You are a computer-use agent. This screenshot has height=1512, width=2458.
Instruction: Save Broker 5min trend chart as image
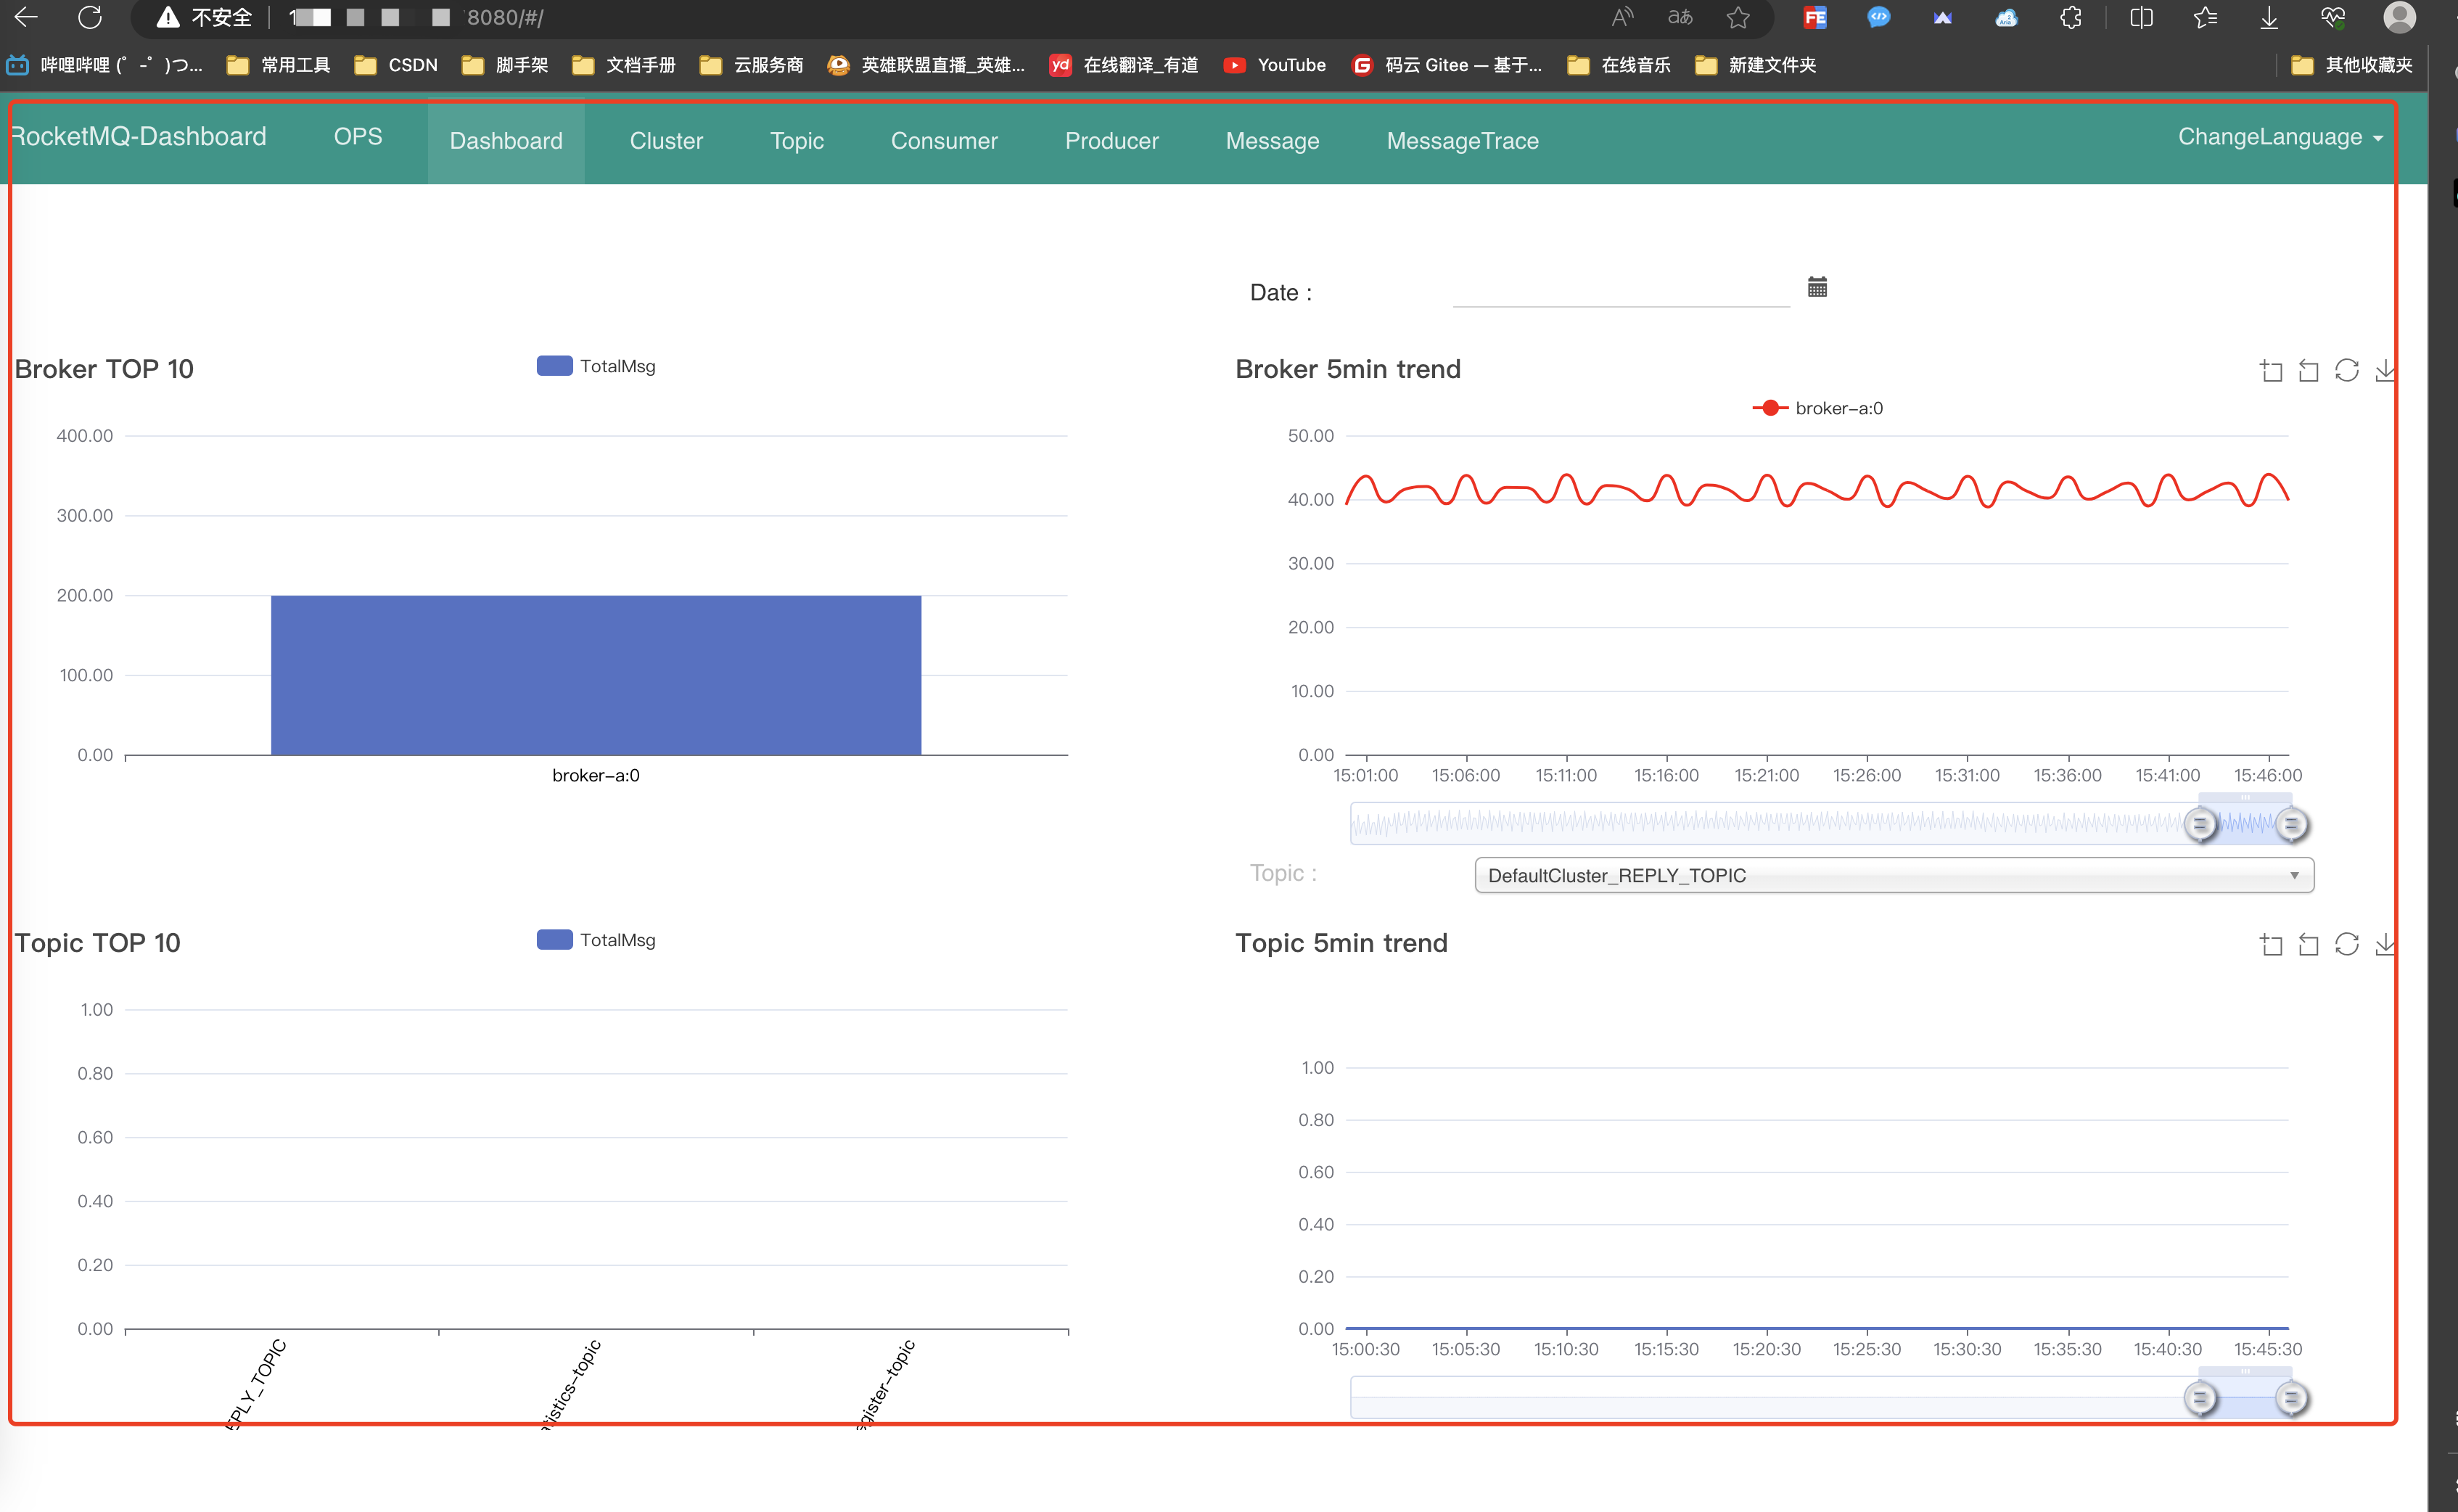point(2385,370)
